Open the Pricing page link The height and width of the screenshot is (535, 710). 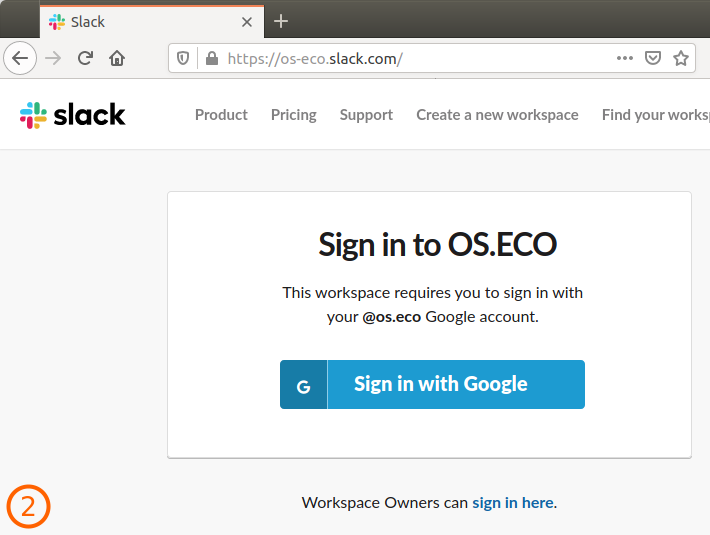point(293,115)
